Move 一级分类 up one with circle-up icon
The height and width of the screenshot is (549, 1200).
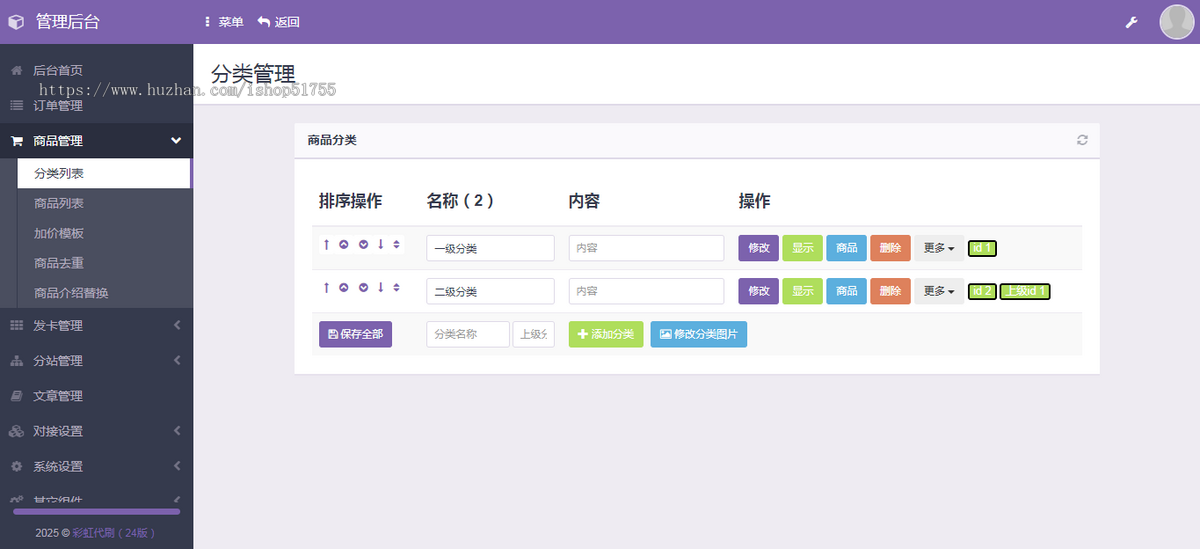click(x=344, y=244)
